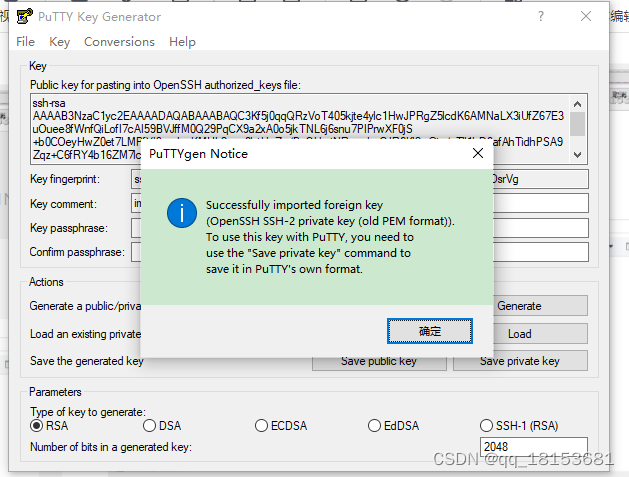Select the RSA key type
The image size is (629, 477).
49,426
